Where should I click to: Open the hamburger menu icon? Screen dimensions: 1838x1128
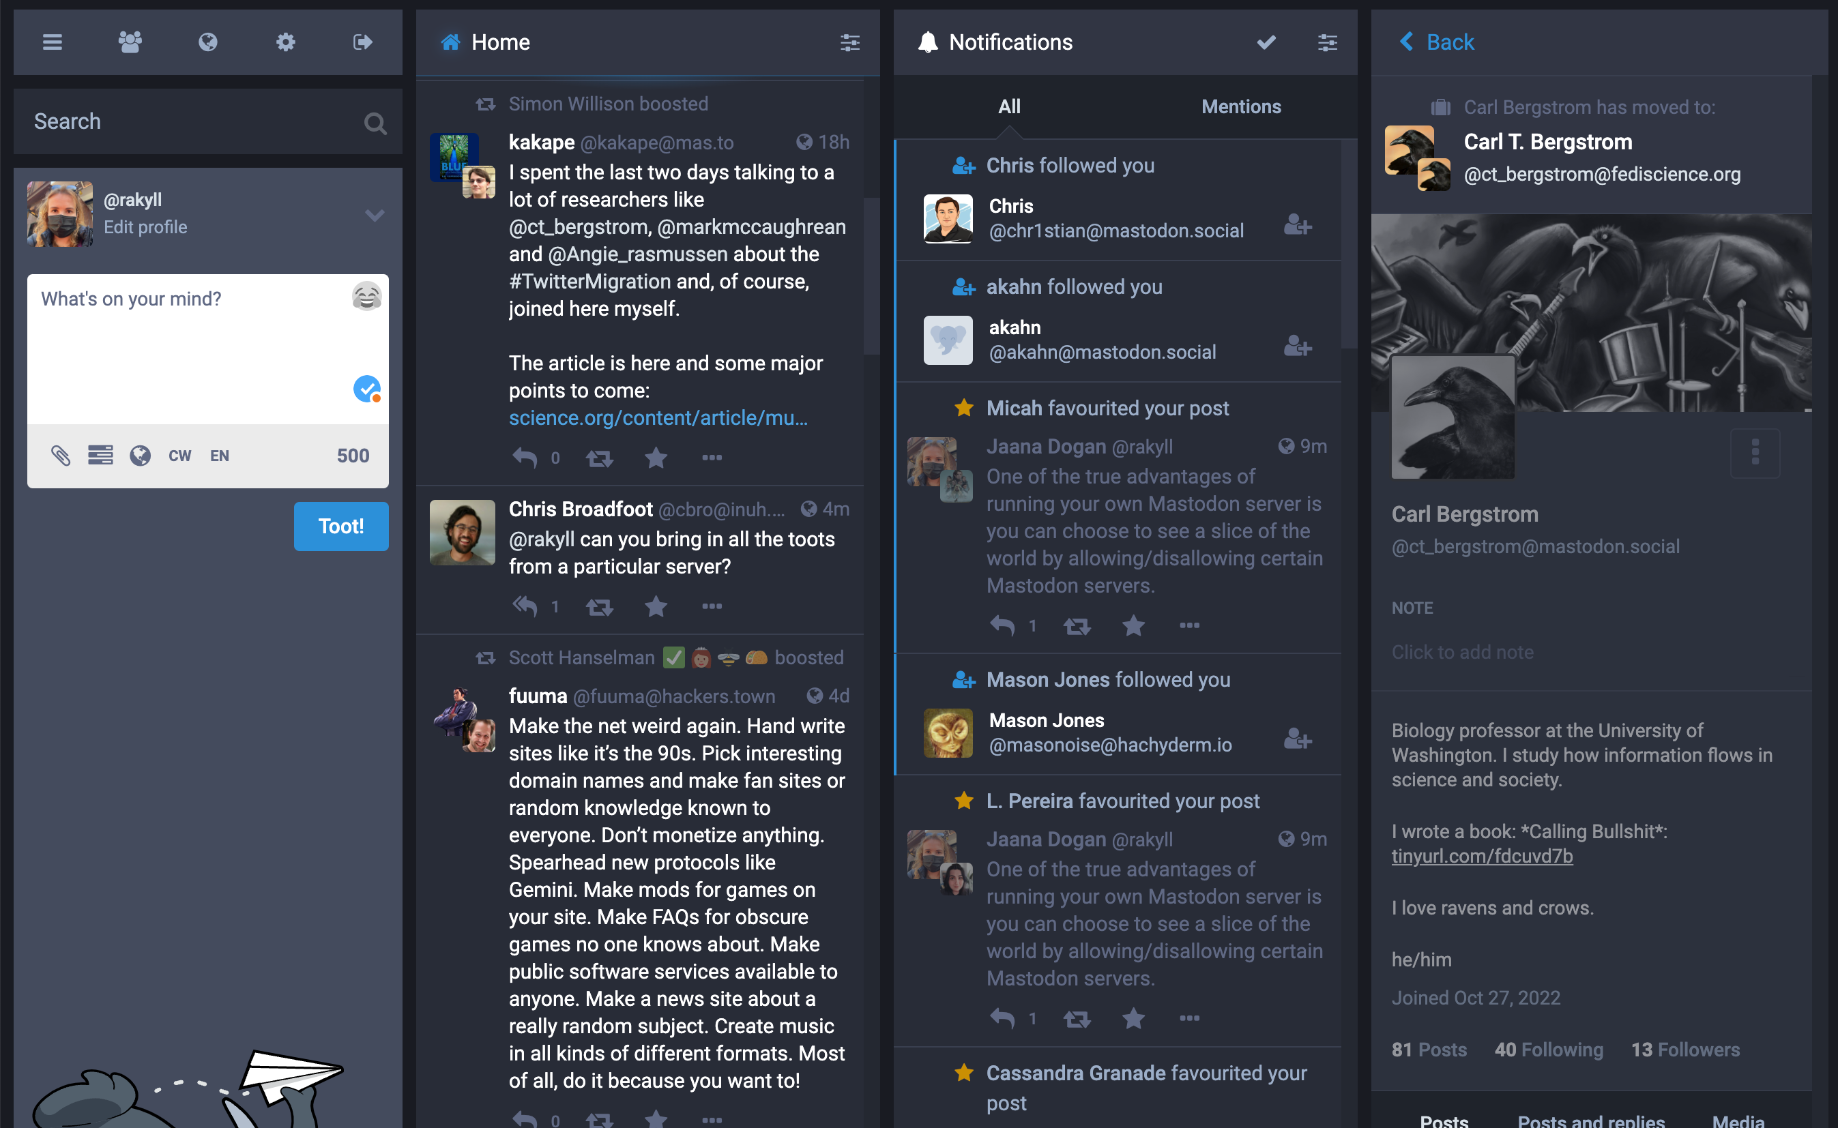point(52,42)
